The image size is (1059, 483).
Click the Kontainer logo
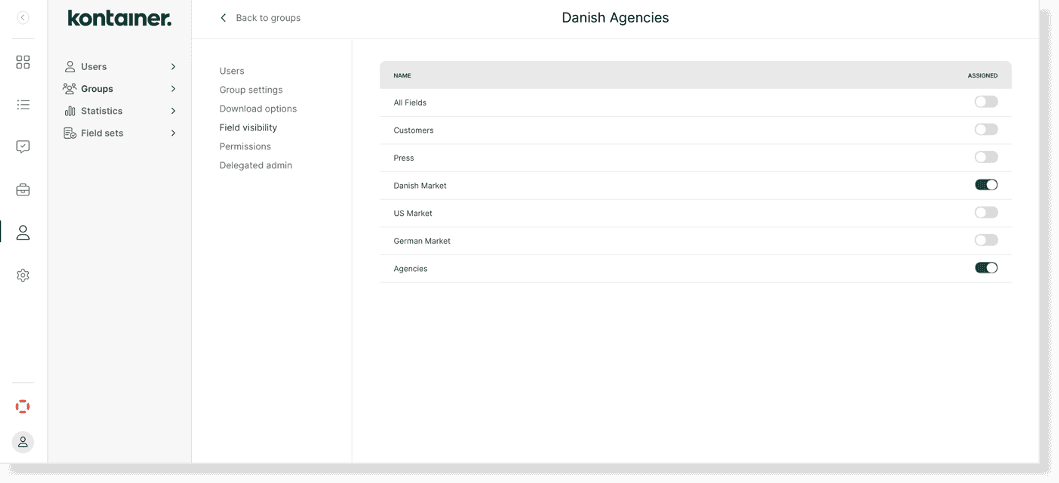click(x=119, y=18)
